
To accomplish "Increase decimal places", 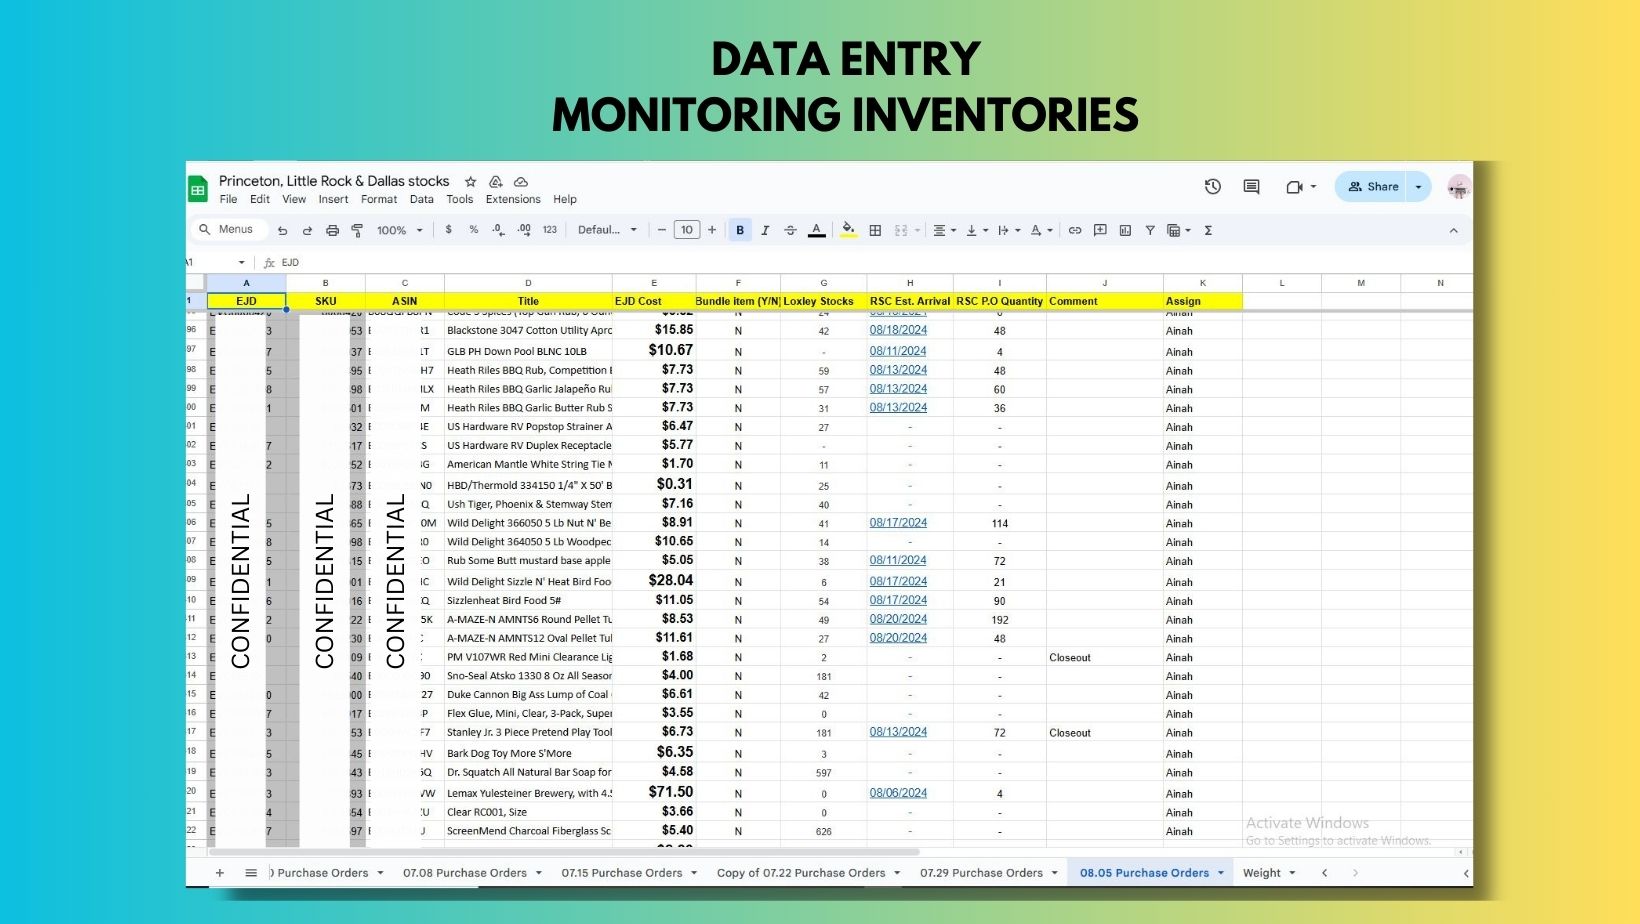I will 524,230.
